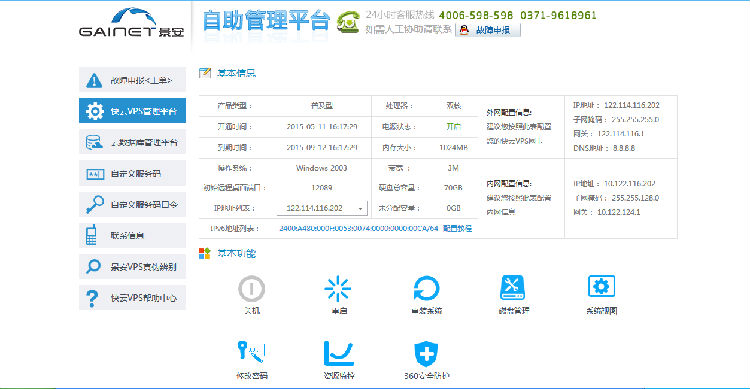Open 自定义服务码 sidebar item
The image size is (750, 389).
[x=132, y=173]
